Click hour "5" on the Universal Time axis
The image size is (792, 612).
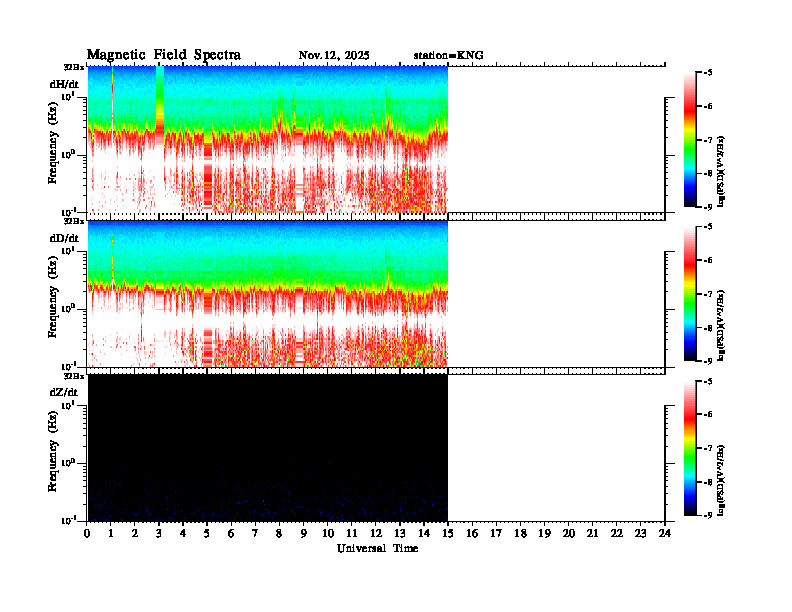click(x=207, y=534)
